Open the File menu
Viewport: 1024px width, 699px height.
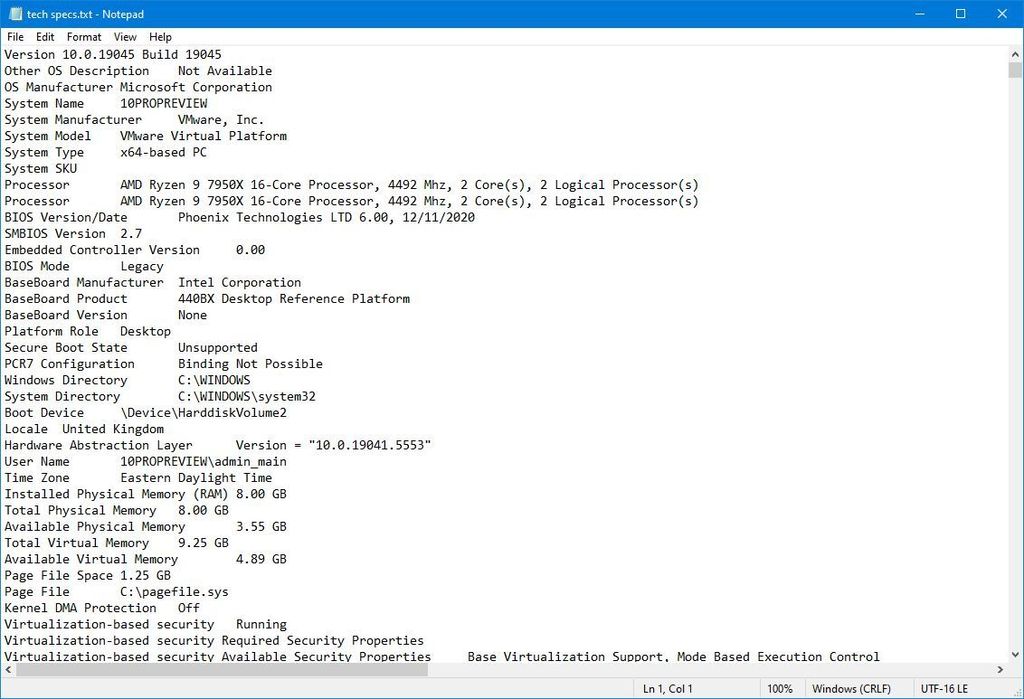[15, 37]
